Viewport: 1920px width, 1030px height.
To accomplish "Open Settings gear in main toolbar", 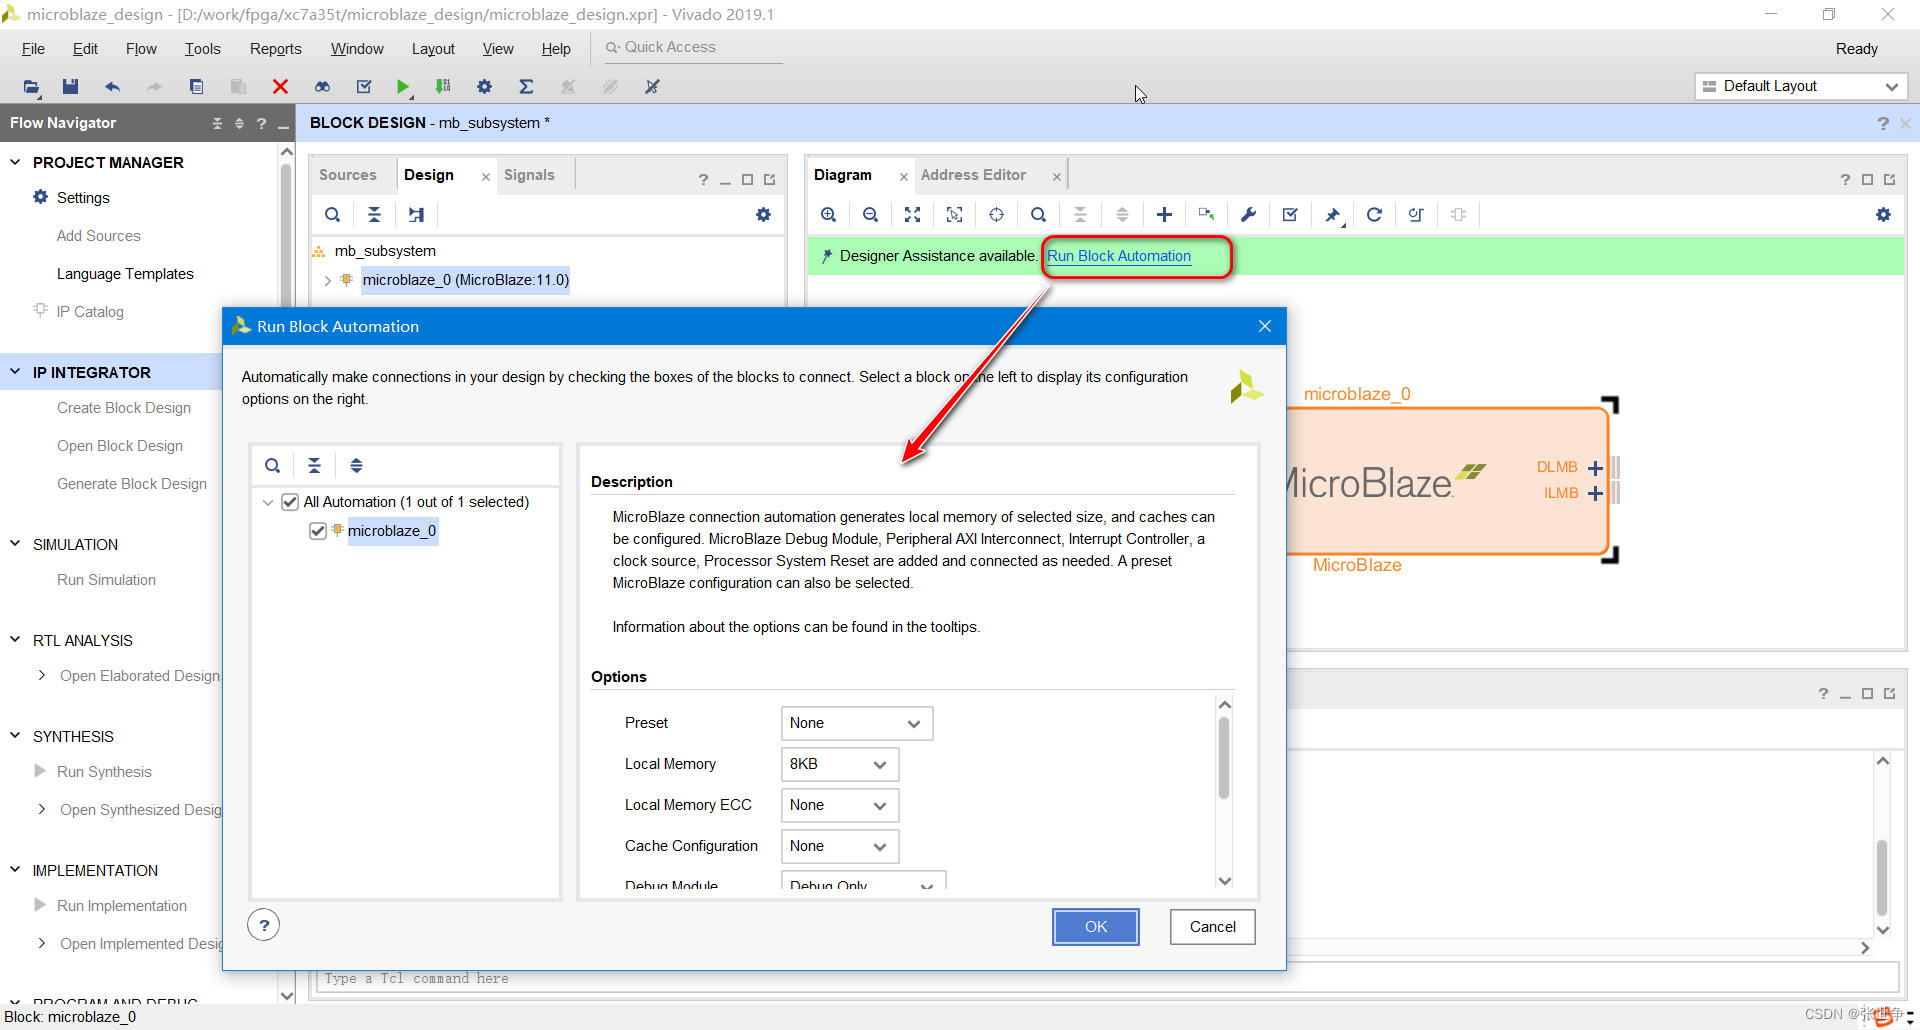I will [485, 87].
